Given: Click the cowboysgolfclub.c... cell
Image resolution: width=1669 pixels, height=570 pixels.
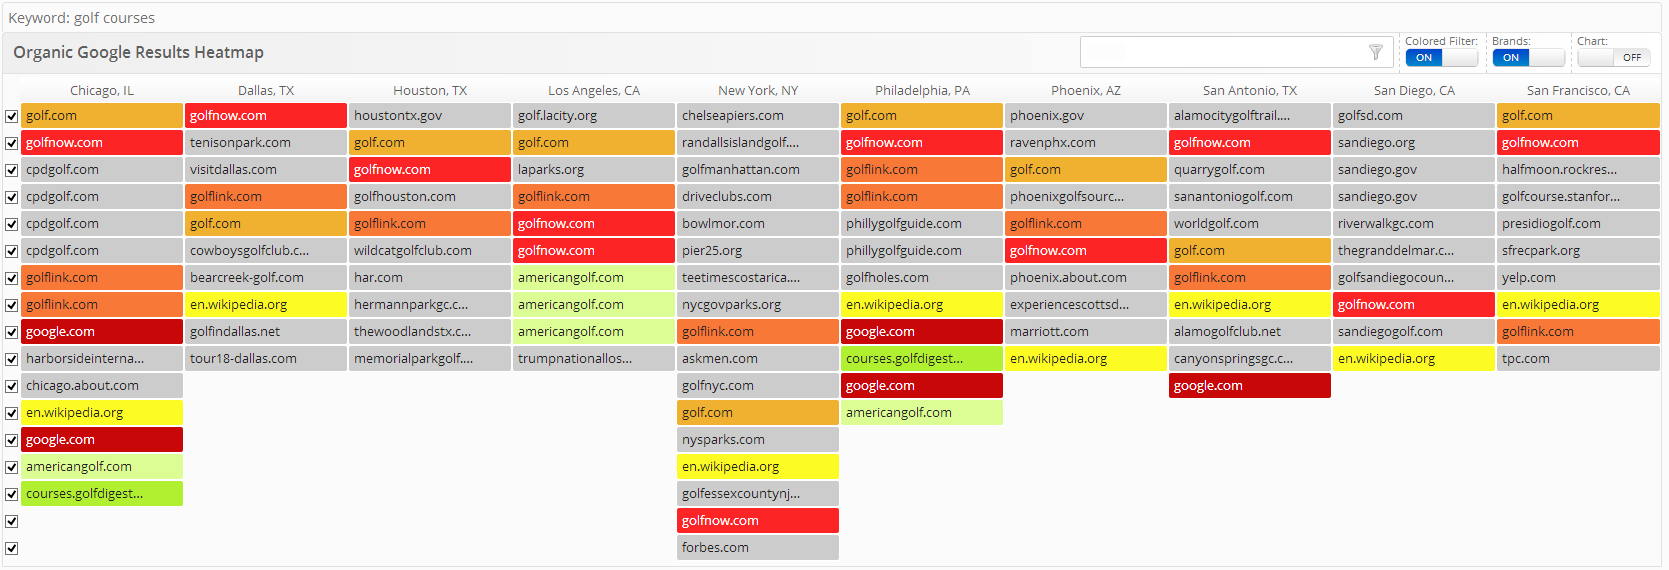Looking at the screenshot, I should (266, 251).
